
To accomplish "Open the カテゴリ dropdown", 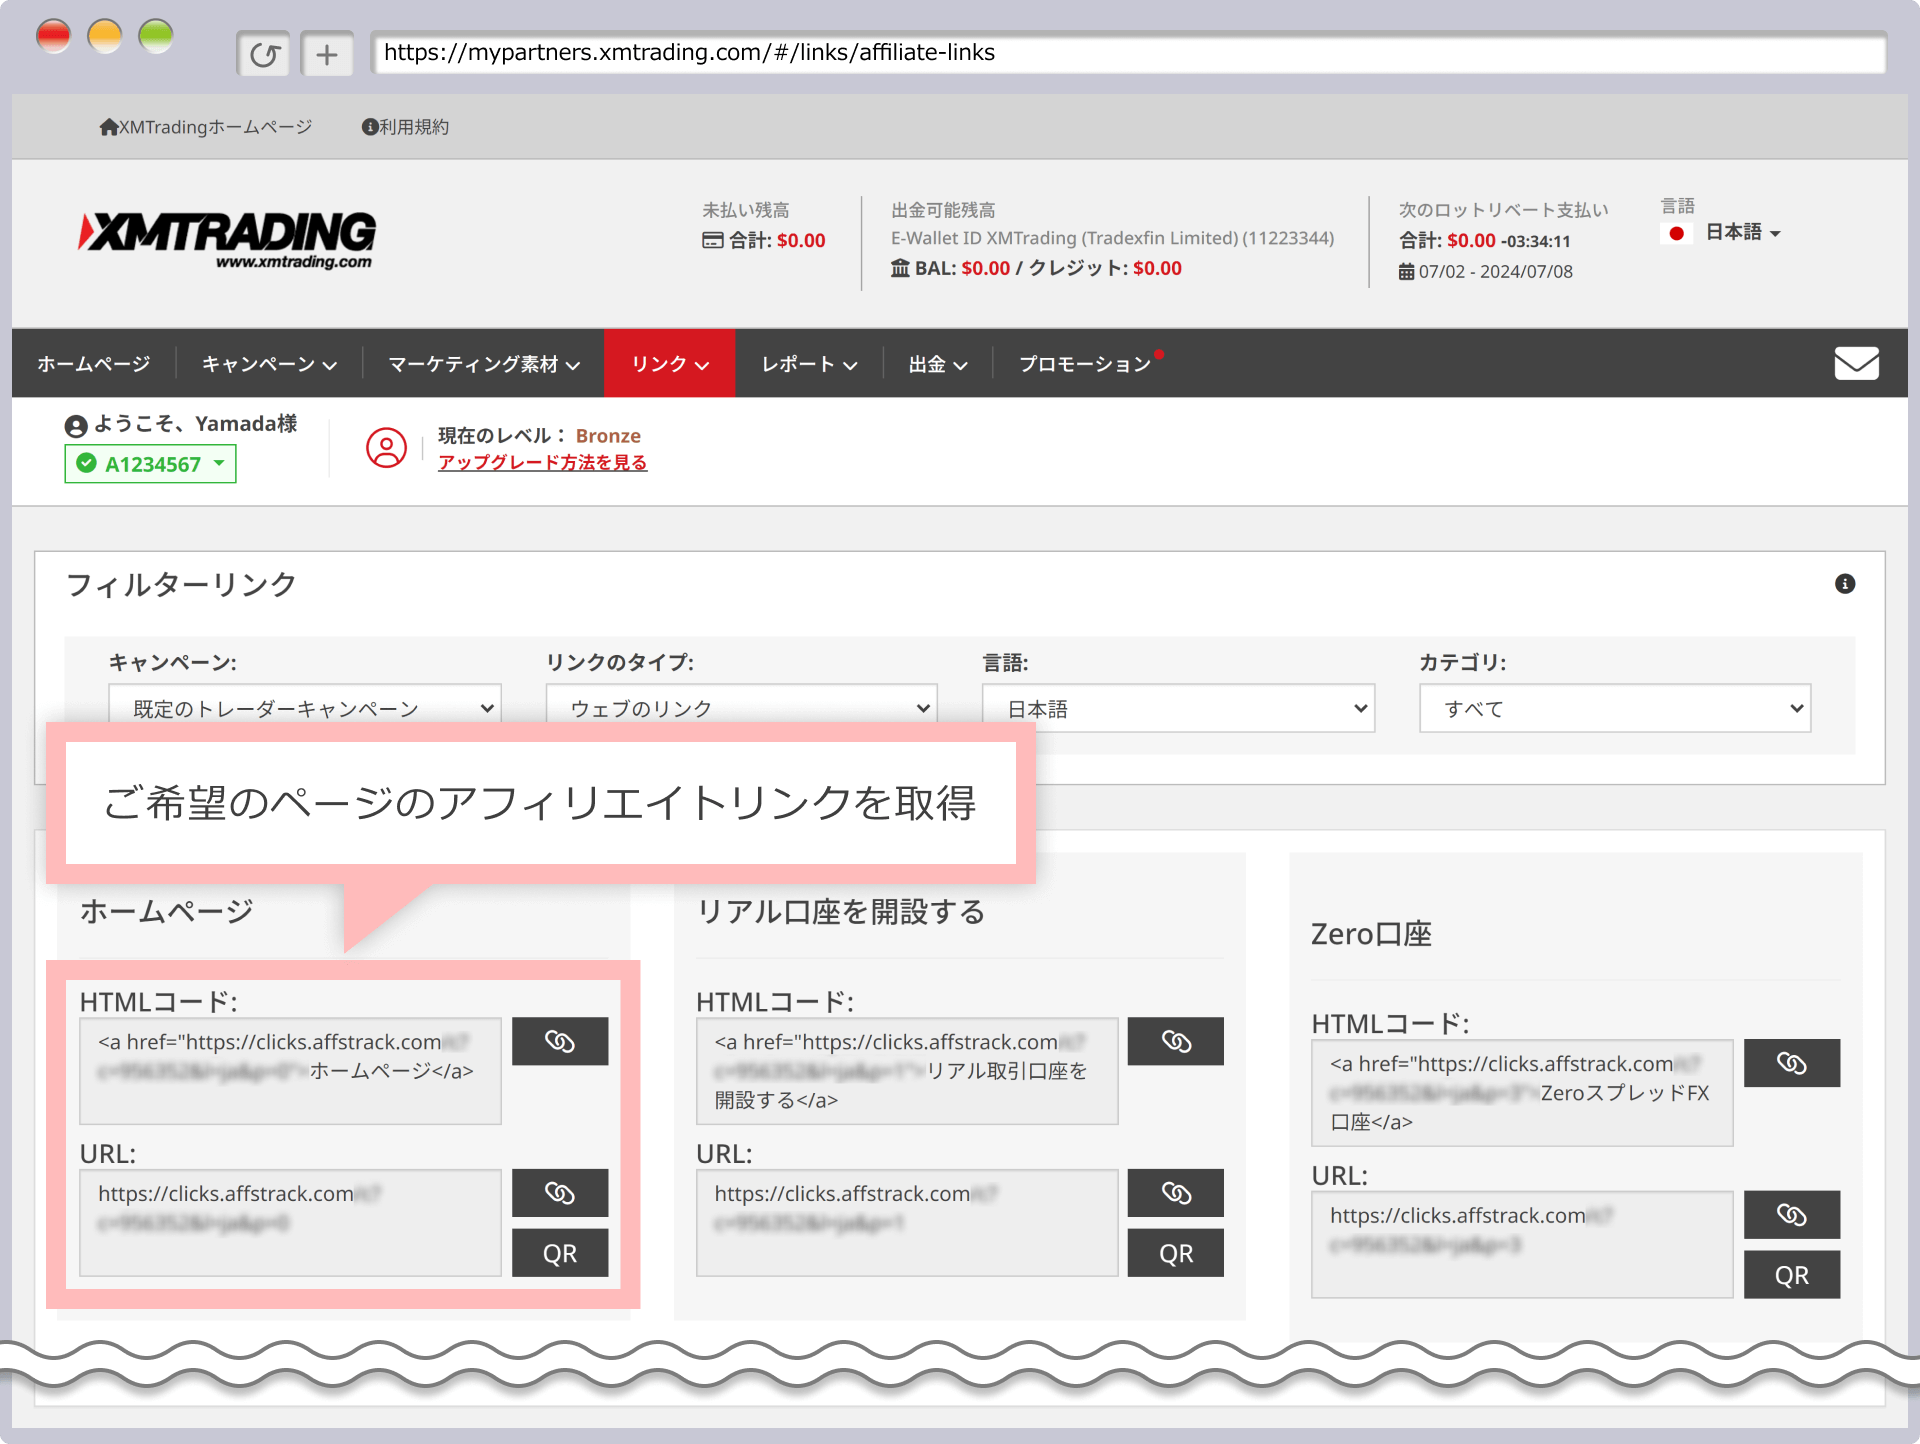I will point(1615,708).
